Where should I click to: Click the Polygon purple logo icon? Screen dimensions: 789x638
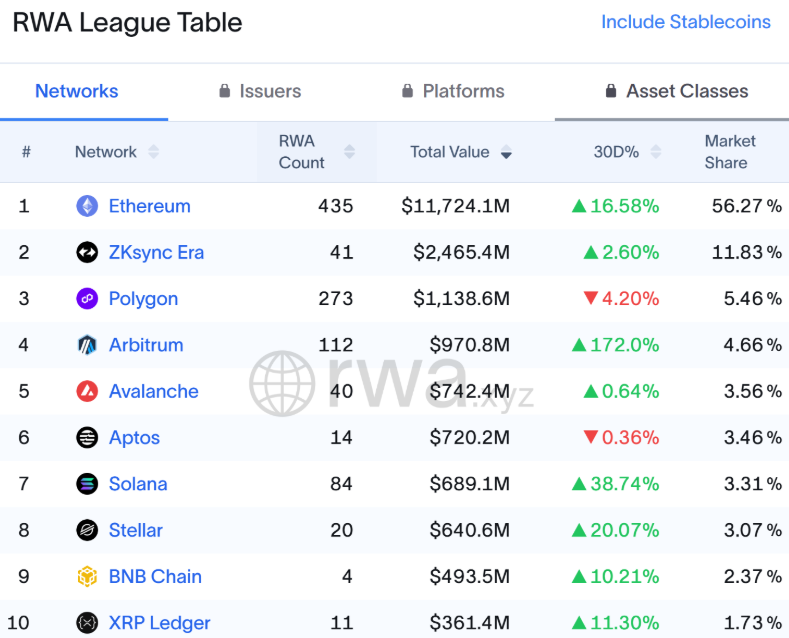click(x=87, y=298)
